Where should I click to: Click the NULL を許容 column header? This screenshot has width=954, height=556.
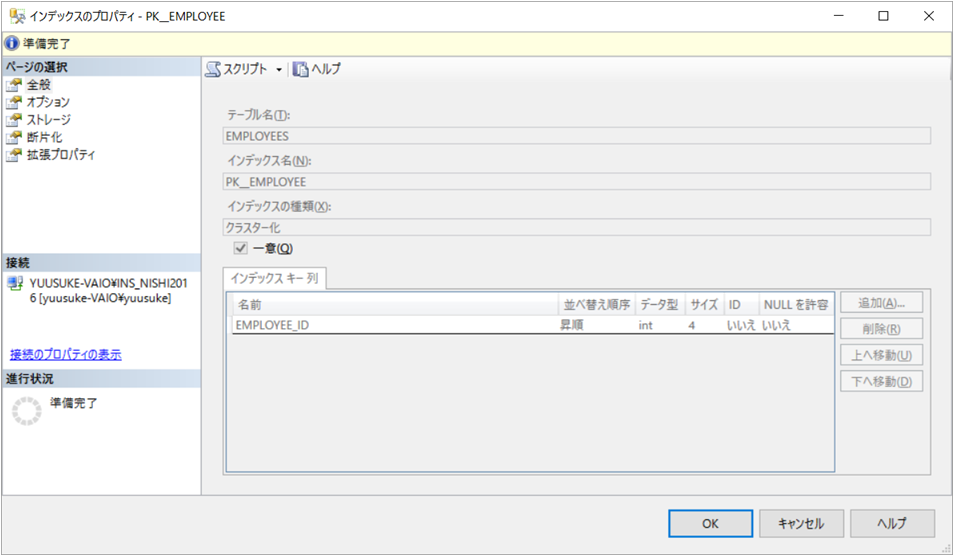coord(796,305)
